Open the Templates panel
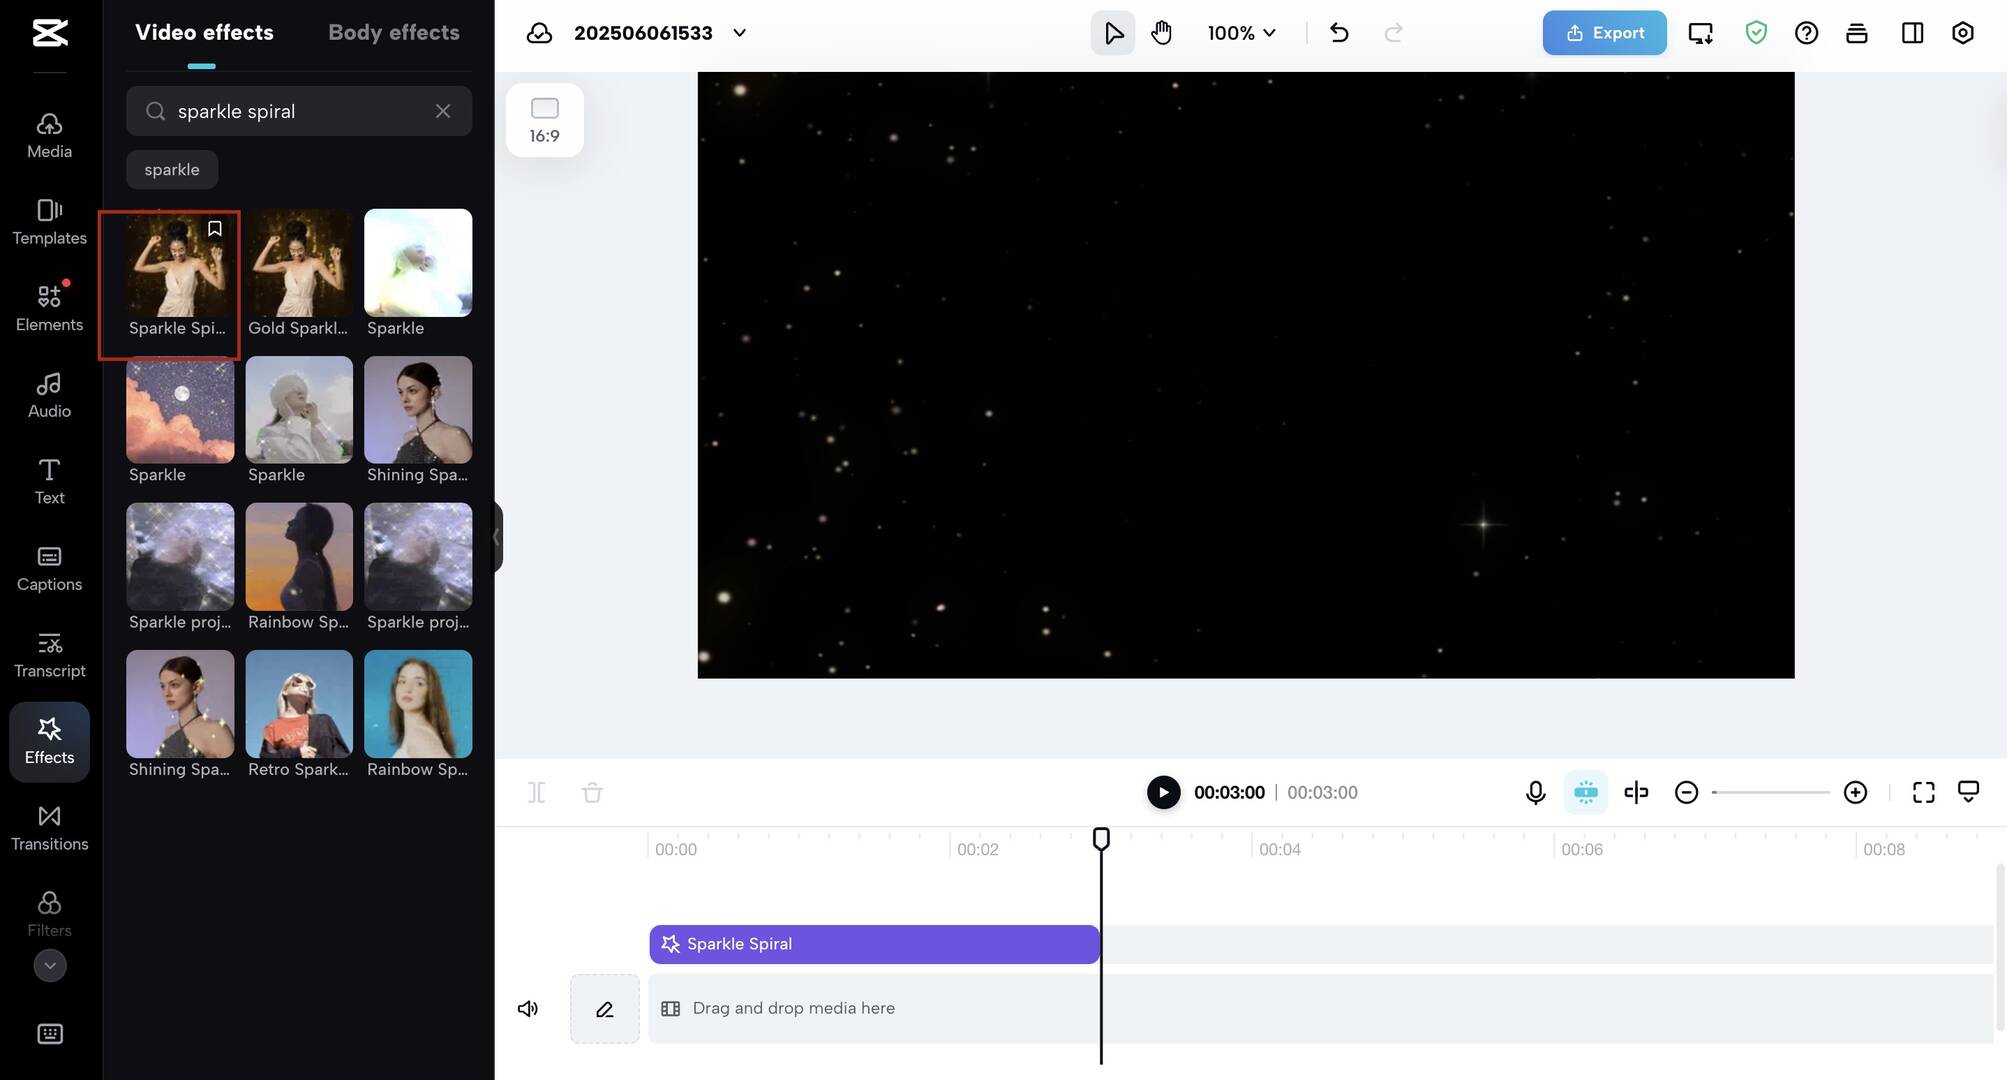Image resolution: width=2007 pixels, height=1080 pixels. pos(49,222)
